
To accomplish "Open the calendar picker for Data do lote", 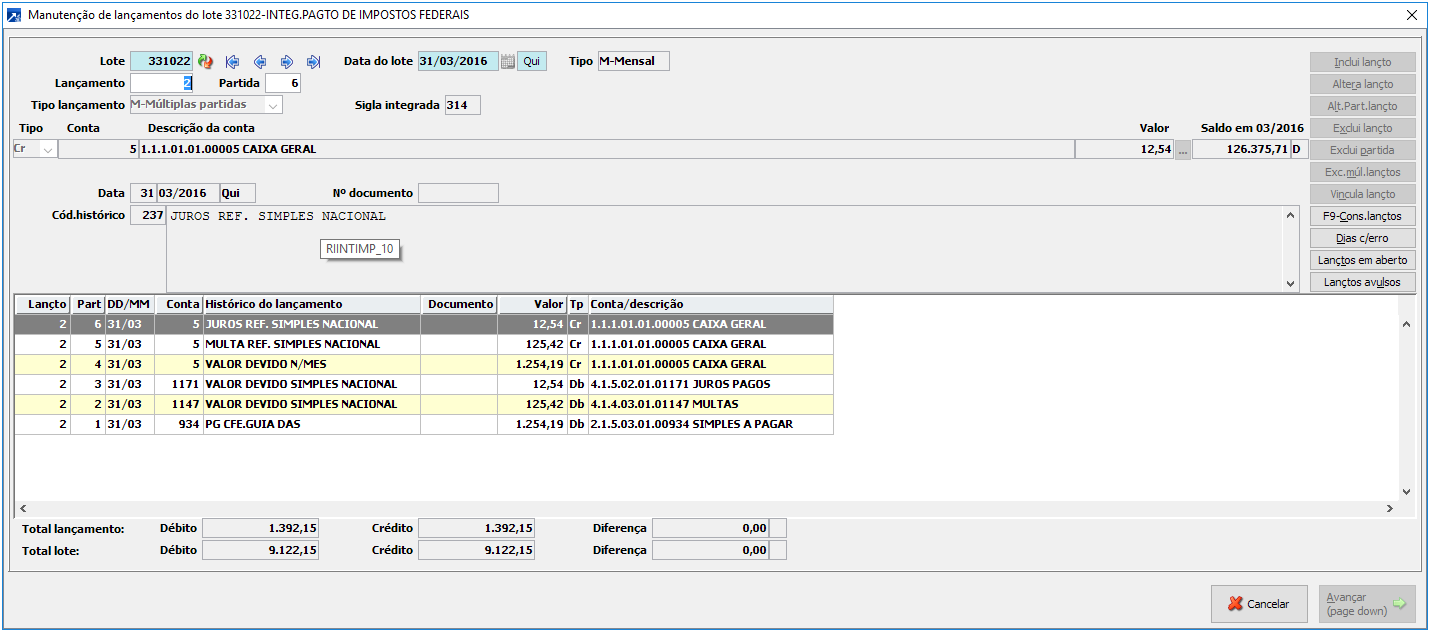I will (508, 62).
